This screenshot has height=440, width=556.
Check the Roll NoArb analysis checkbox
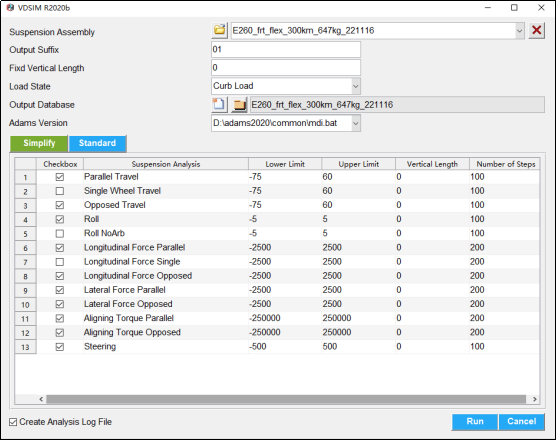pos(60,234)
